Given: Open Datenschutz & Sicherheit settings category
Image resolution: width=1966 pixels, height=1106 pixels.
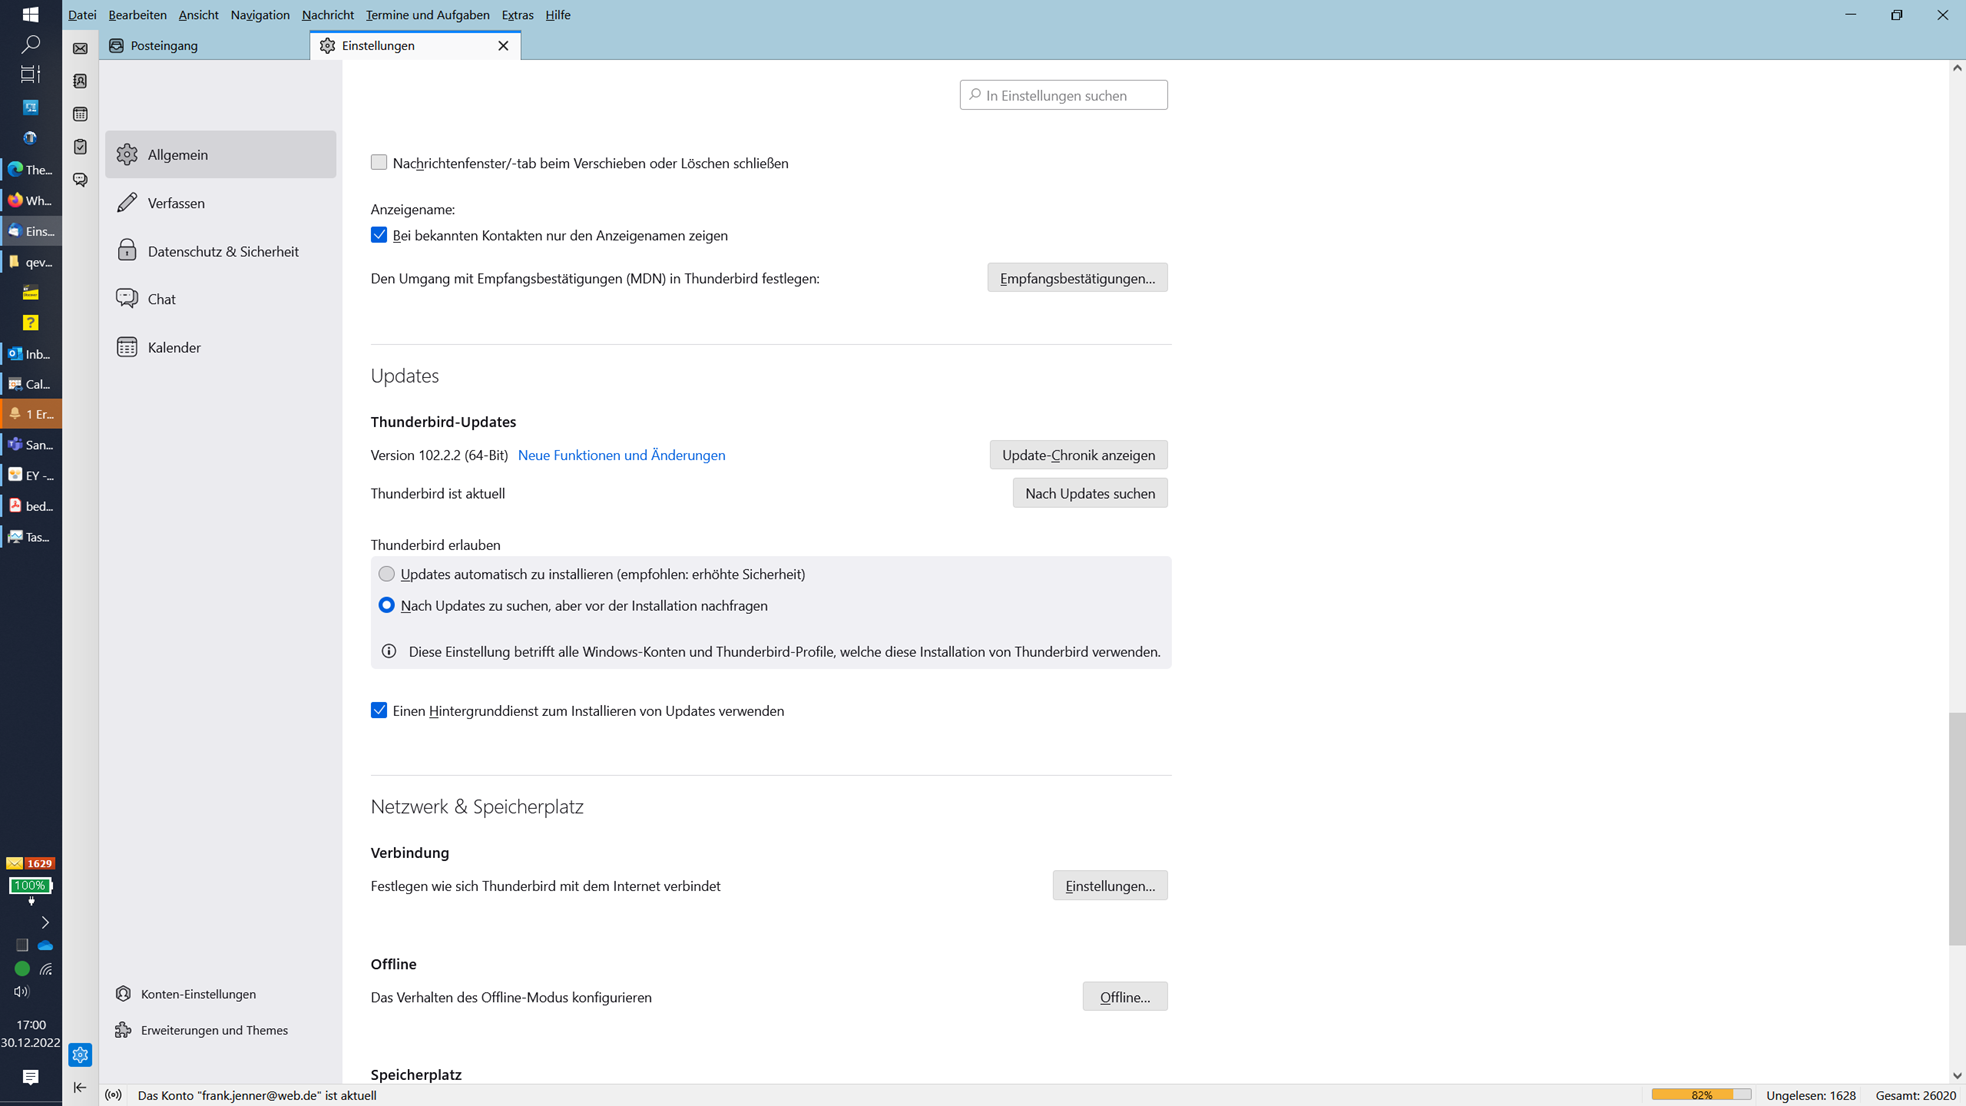Looking at the screenshot, I should [x=222, y=251].
